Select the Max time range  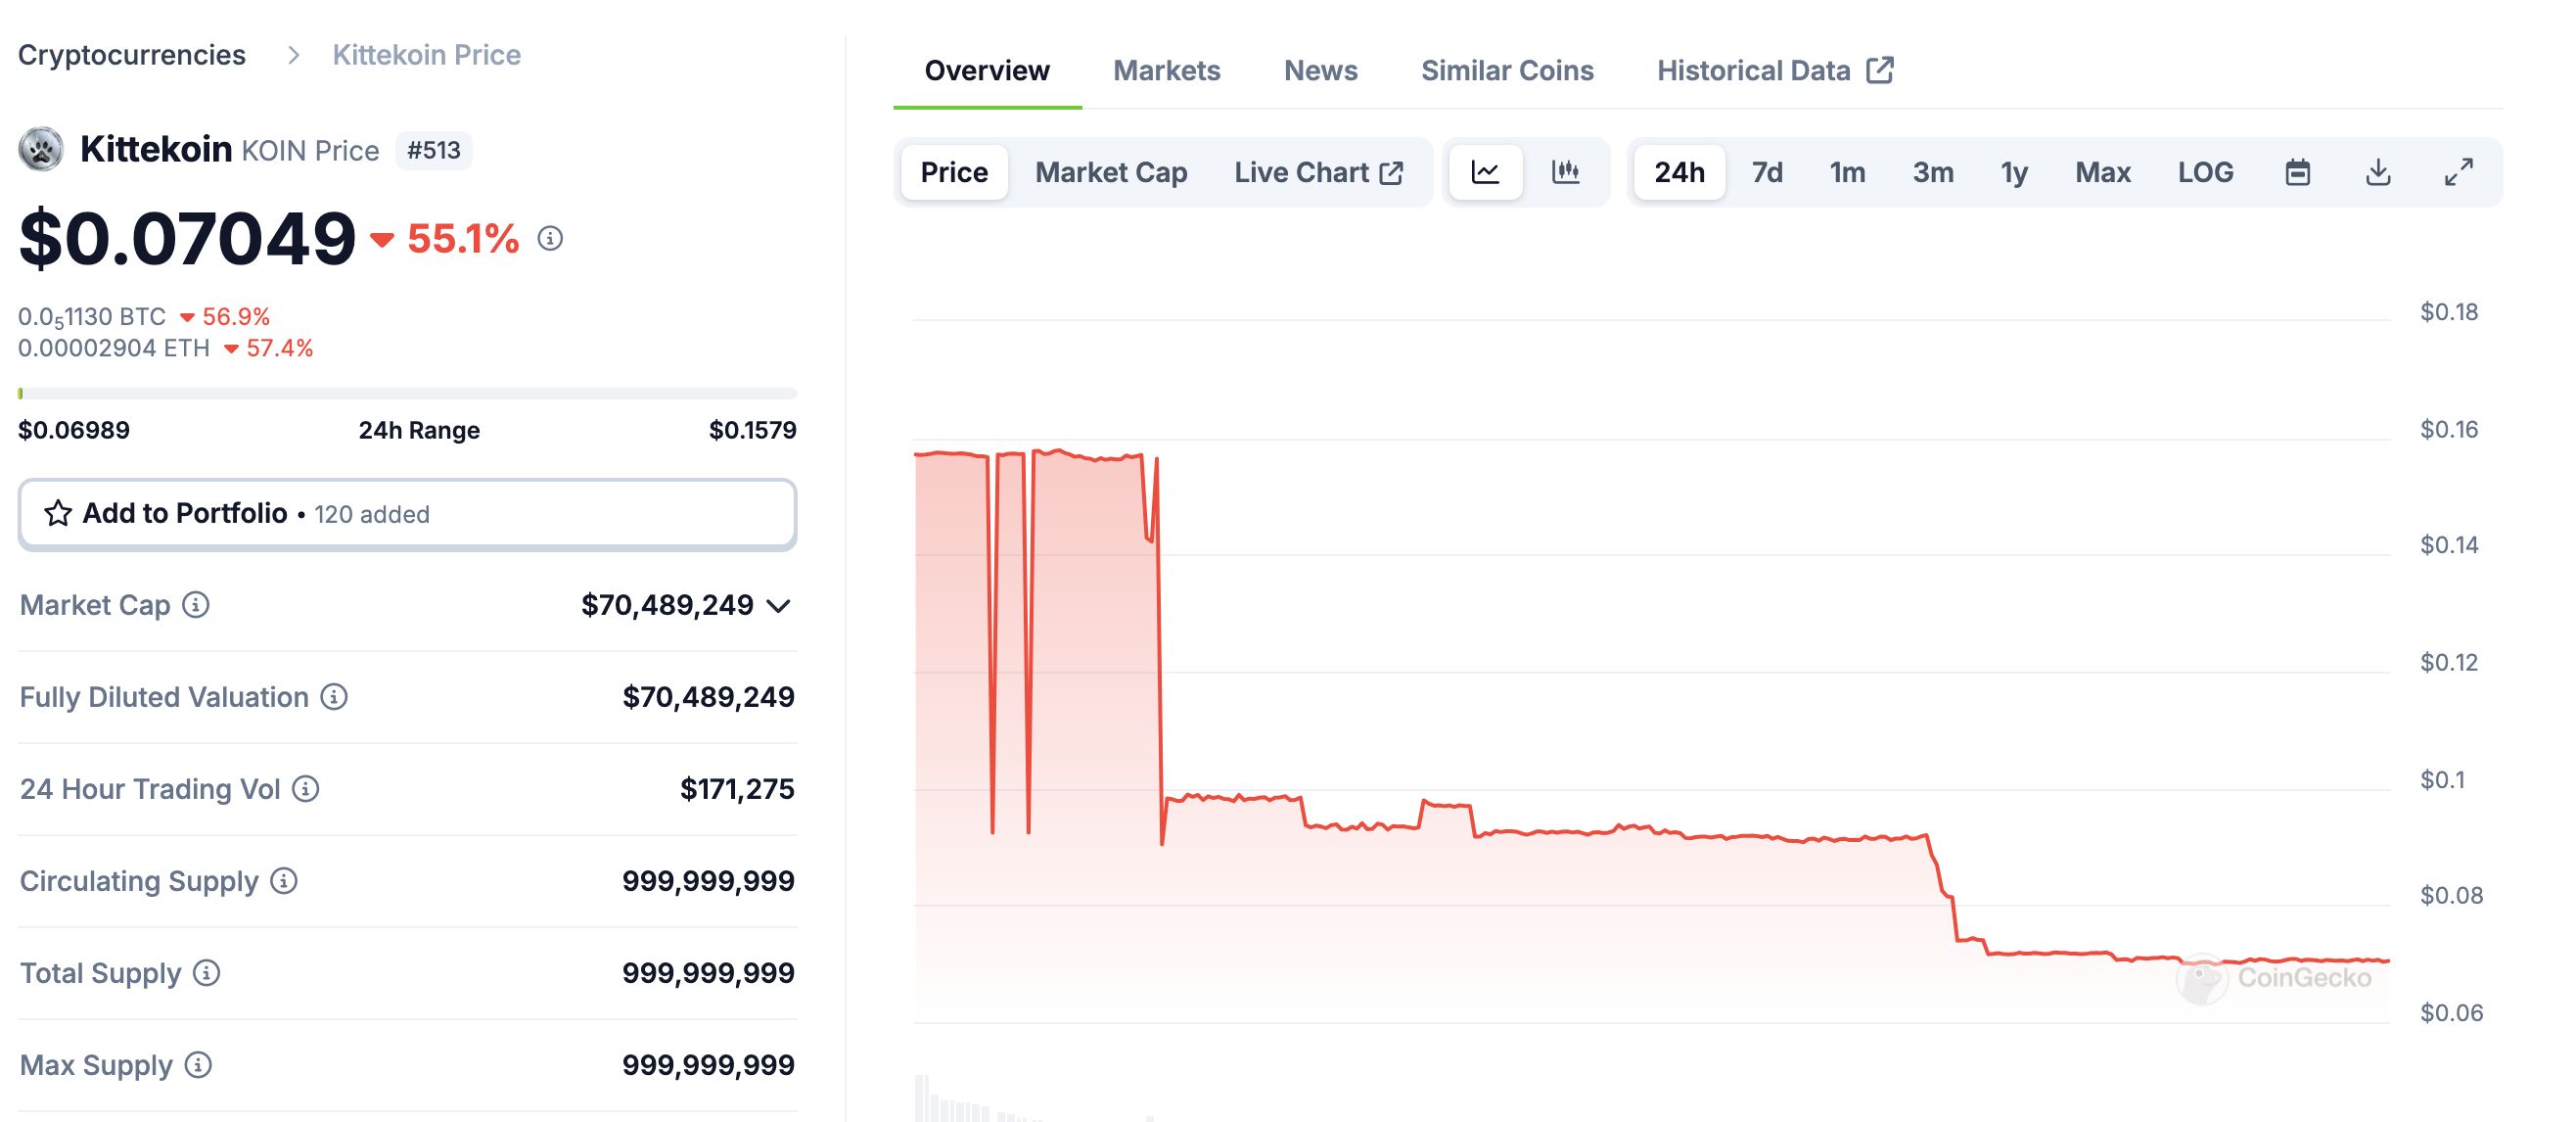(x=2102, y=172)
